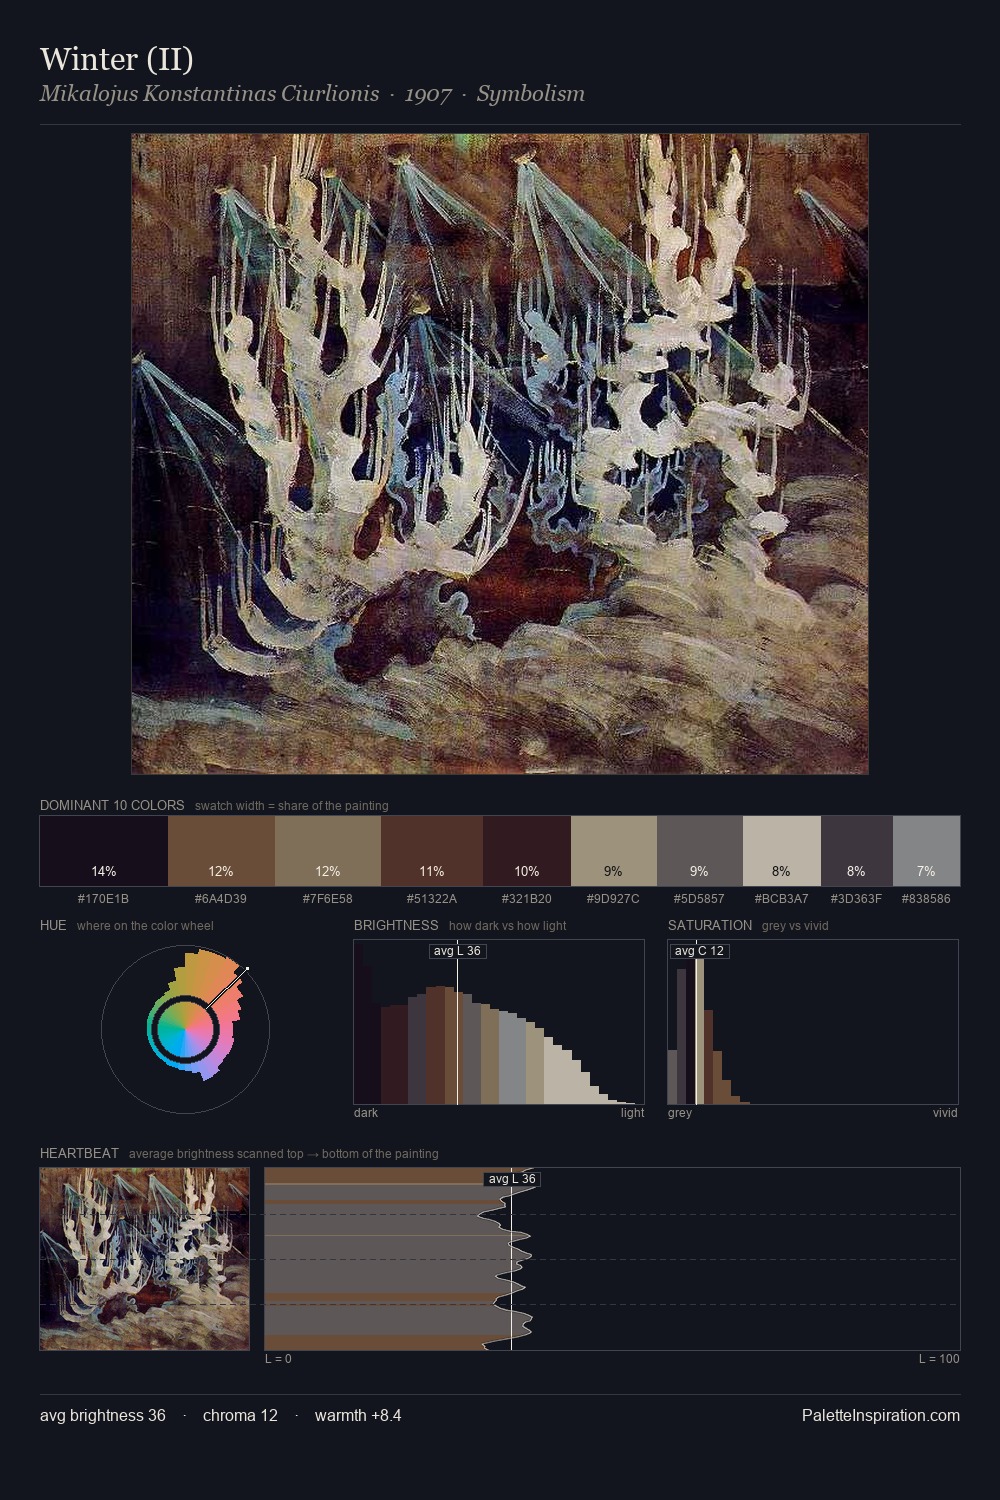Click hex code '#170E1B' text
Viewport: 1000px width, 1500px height.
pyautogui.click(x=104, y=898)
